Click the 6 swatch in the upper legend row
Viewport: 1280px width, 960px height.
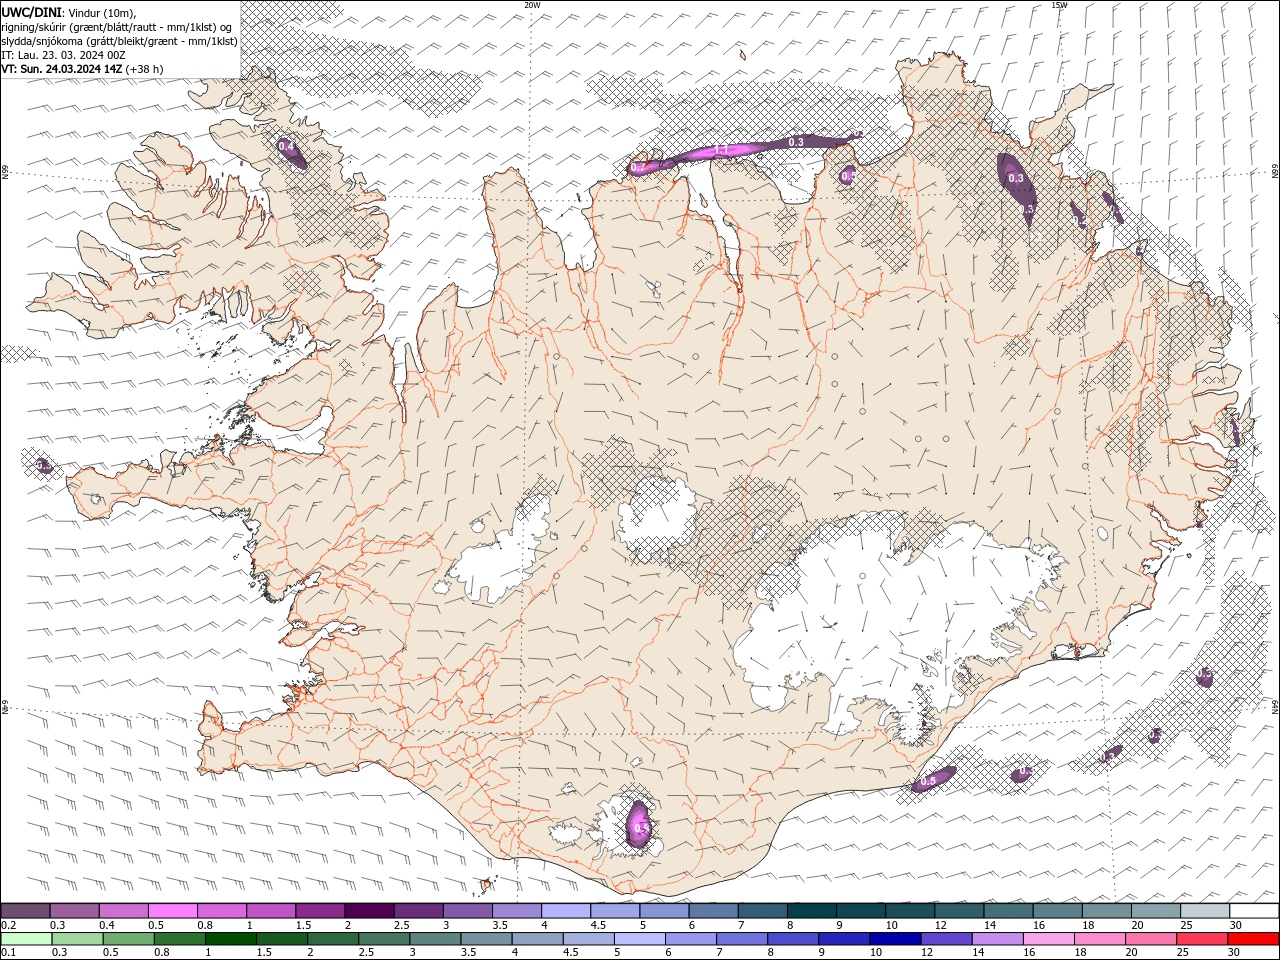coord(712,910)
